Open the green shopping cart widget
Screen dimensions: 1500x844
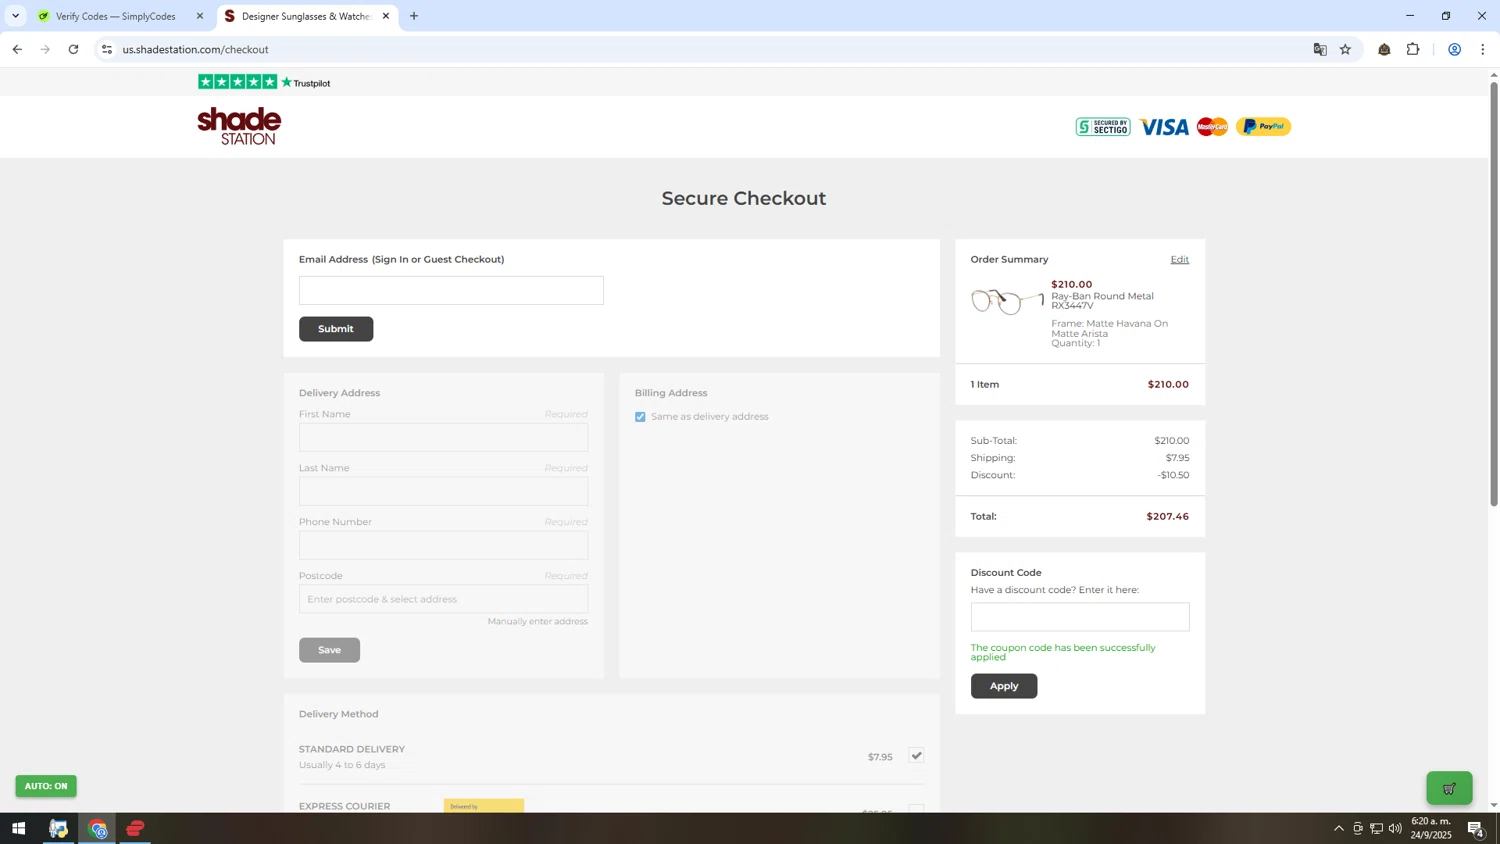[x=1449, y=788]
